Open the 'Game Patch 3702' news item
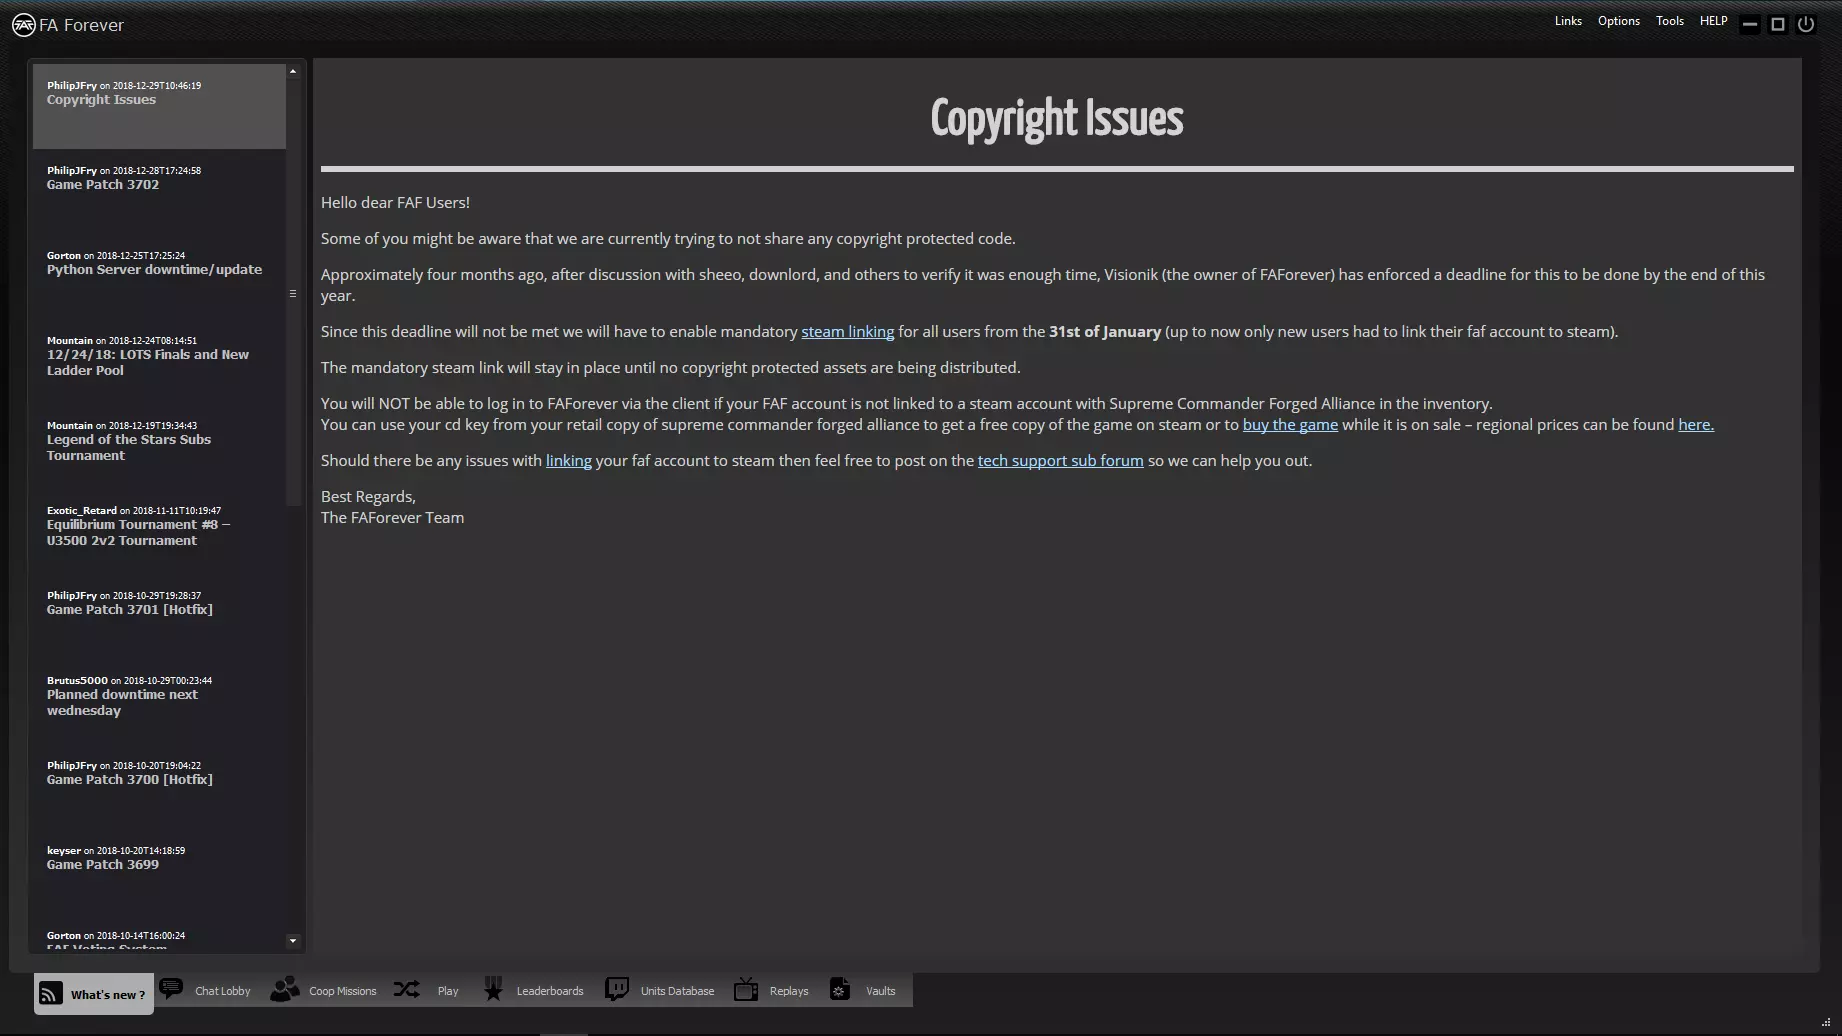 [x=159, y=191]
